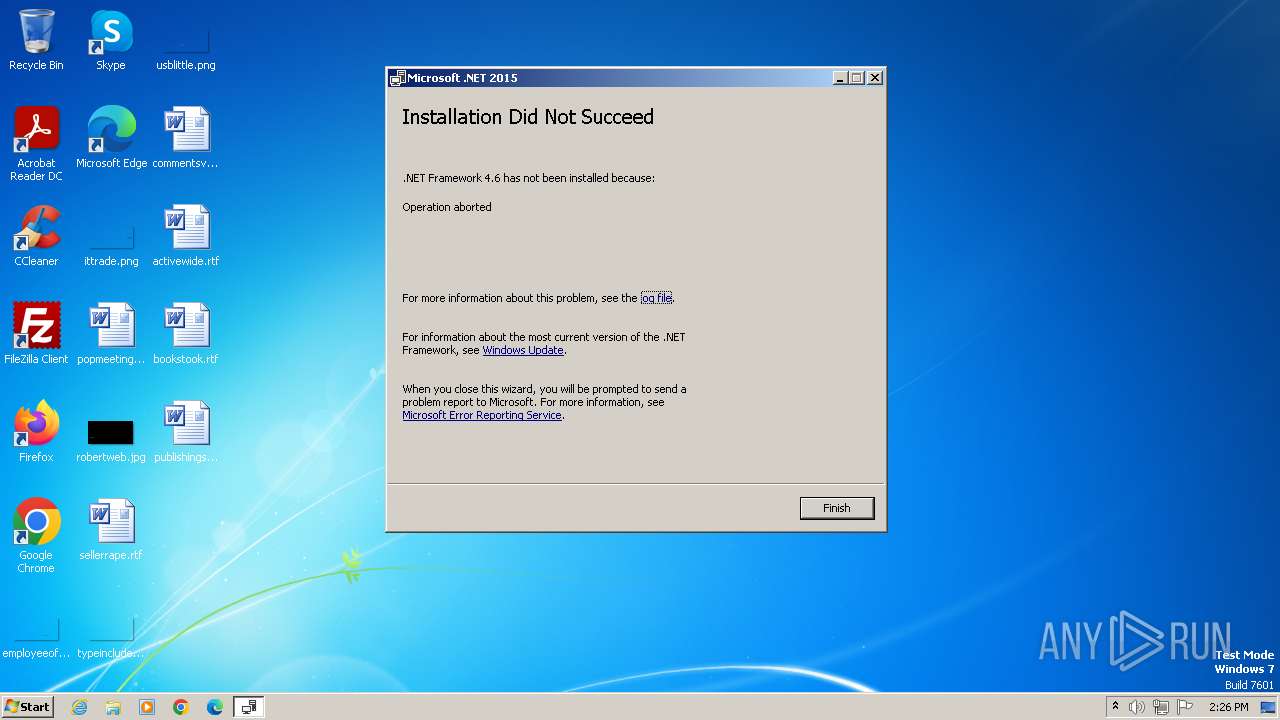Open the Recycle Bin desktop icon

[36, 40]
